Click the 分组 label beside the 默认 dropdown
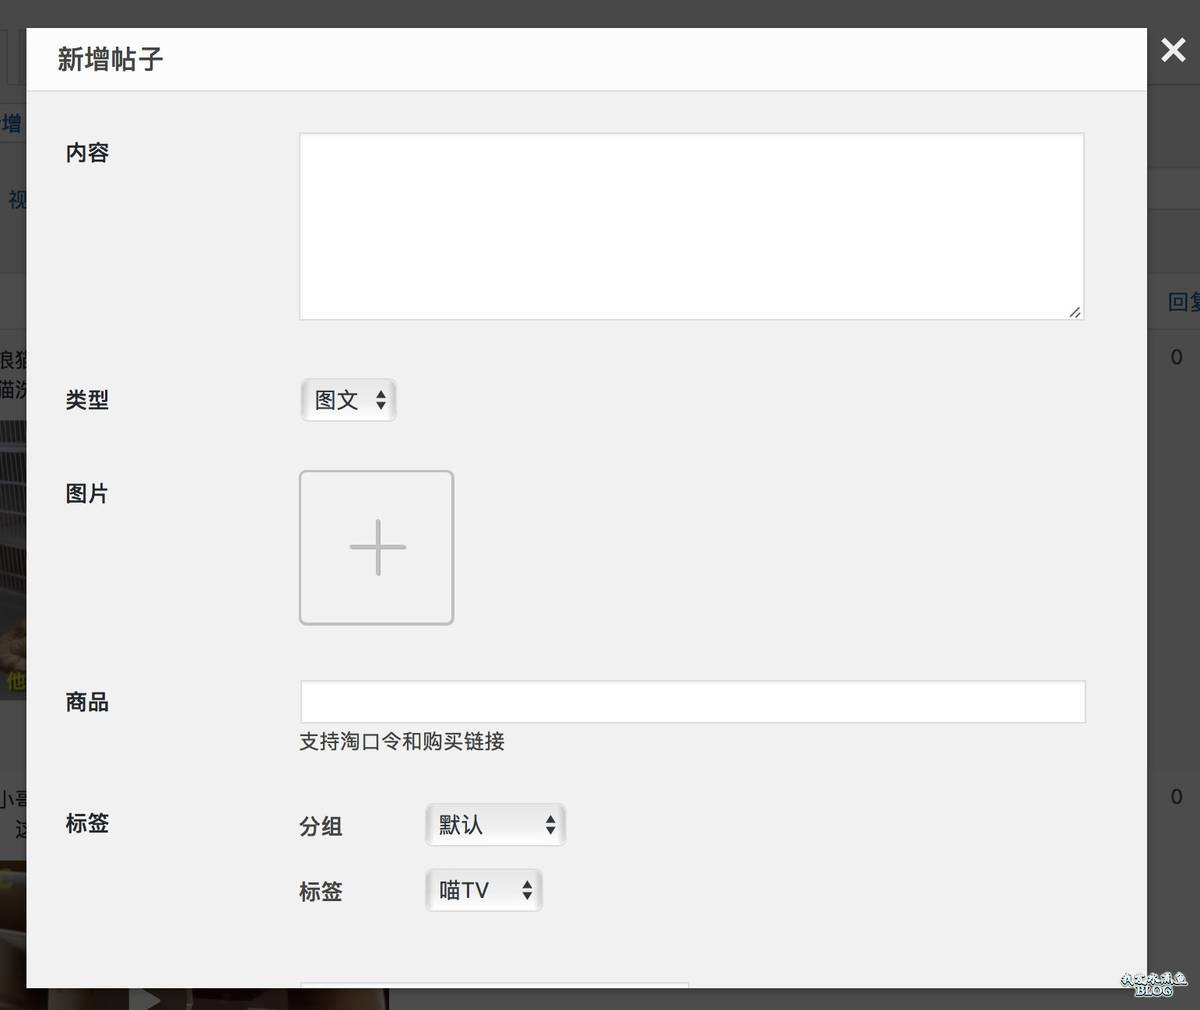The height and width of the screenshot is (1010, 1200). pyautogui.click(x=321, y=826)
